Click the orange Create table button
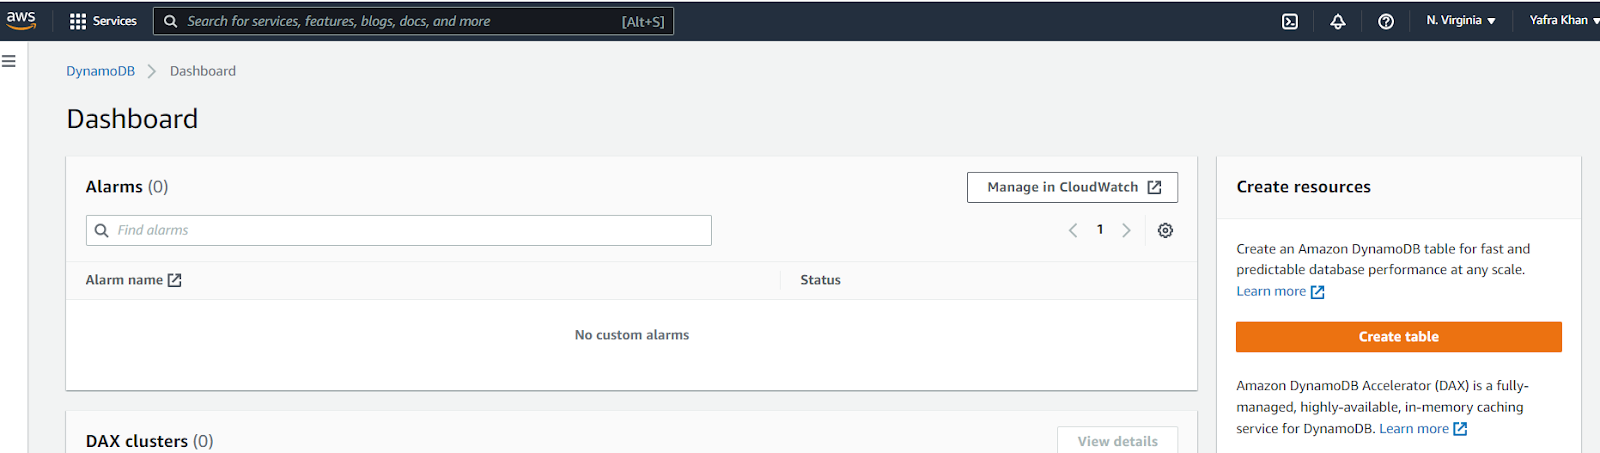Screen dimensions: 1600x453 [1399, 337]
